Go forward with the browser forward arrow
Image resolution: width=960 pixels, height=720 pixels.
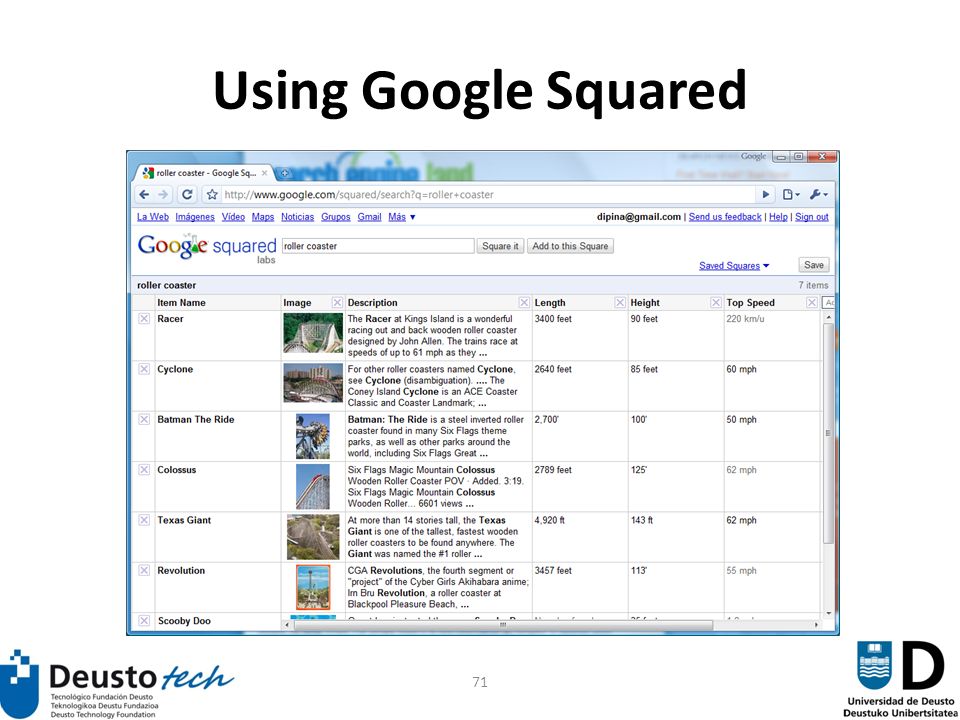[163, 195]
